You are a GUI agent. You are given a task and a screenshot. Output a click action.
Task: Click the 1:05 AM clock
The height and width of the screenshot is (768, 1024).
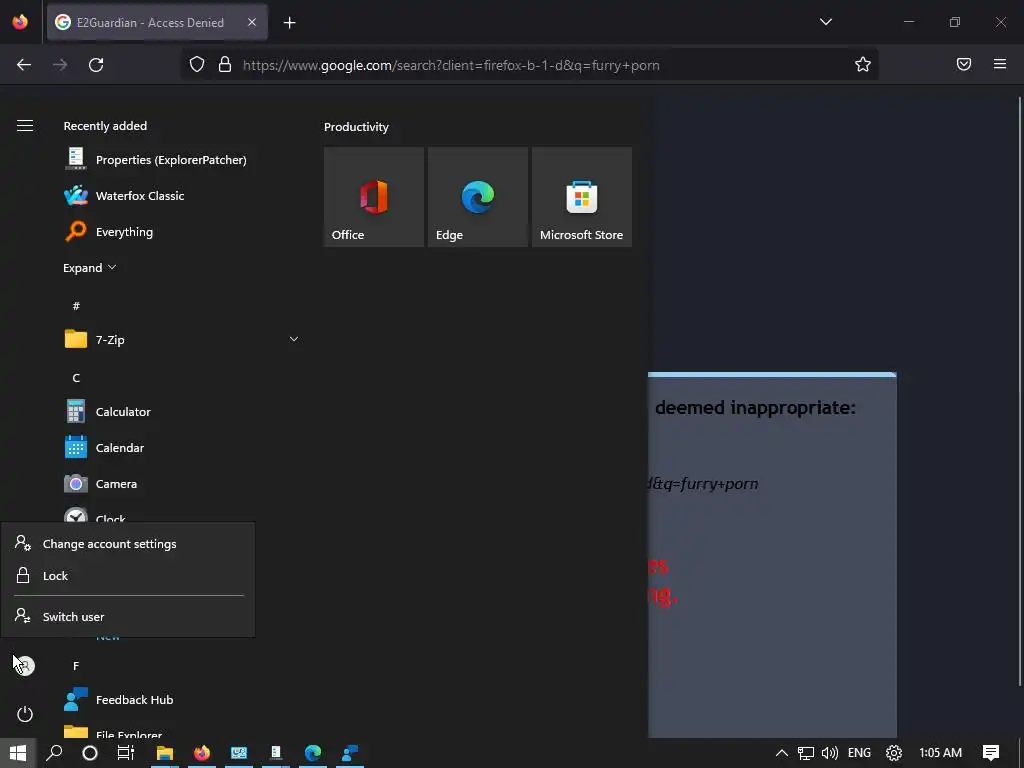coord(940,753)
